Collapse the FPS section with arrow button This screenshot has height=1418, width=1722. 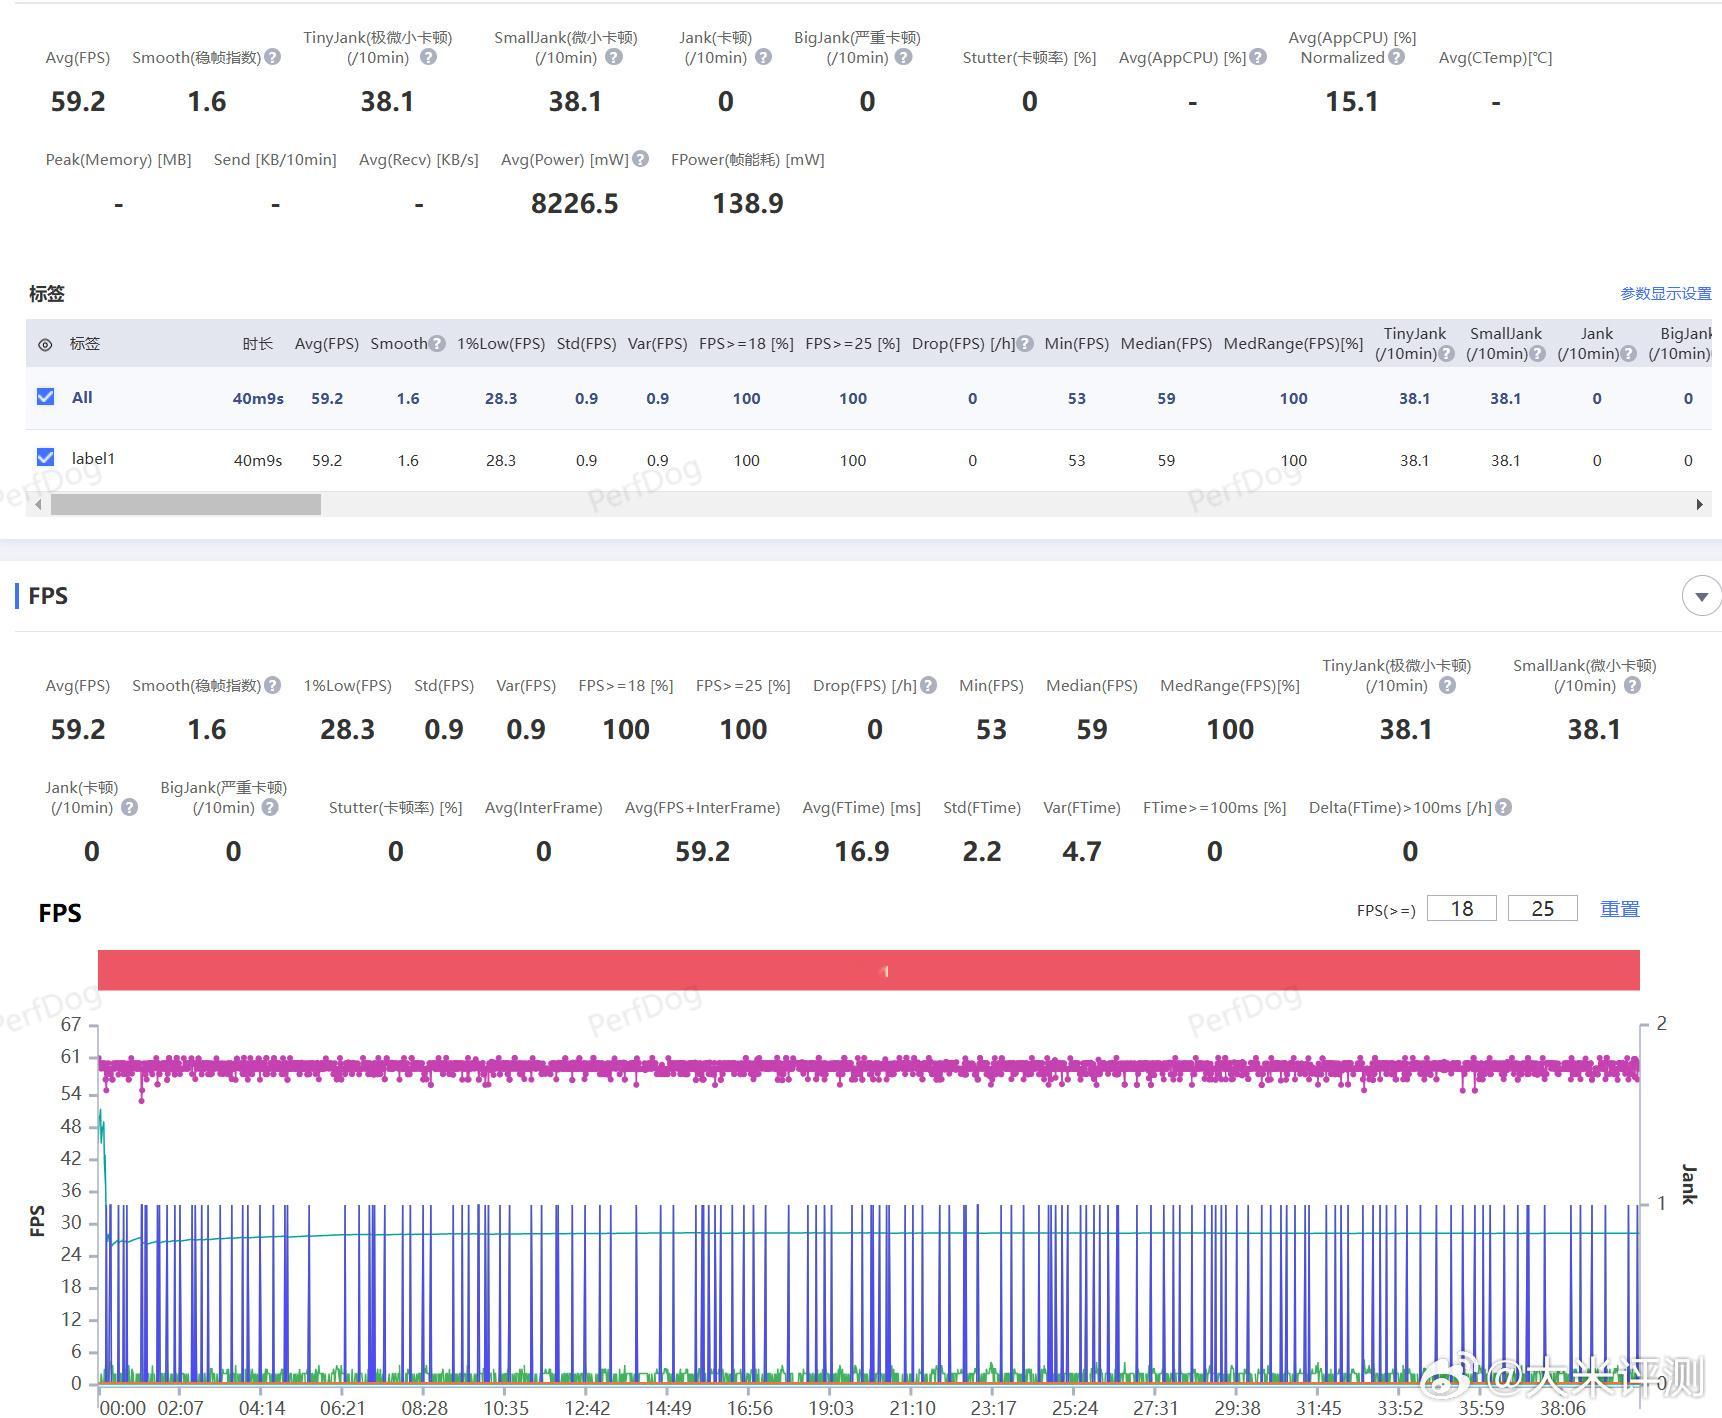click(x=1701, y=597)
